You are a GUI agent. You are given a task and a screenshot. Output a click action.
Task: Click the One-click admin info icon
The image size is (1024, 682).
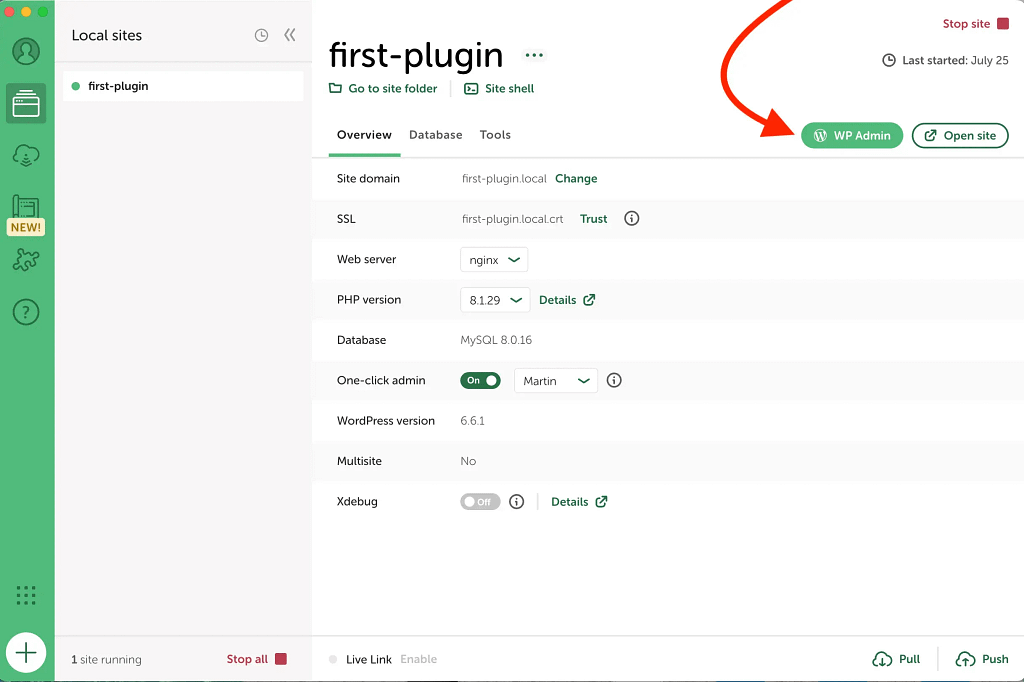pos(614,380)
